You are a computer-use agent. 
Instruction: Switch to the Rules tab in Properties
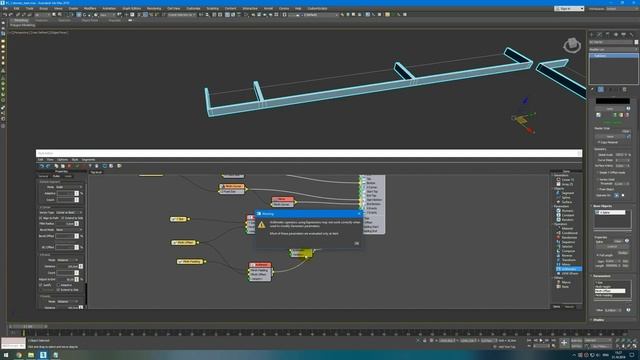tap(56, 176)
